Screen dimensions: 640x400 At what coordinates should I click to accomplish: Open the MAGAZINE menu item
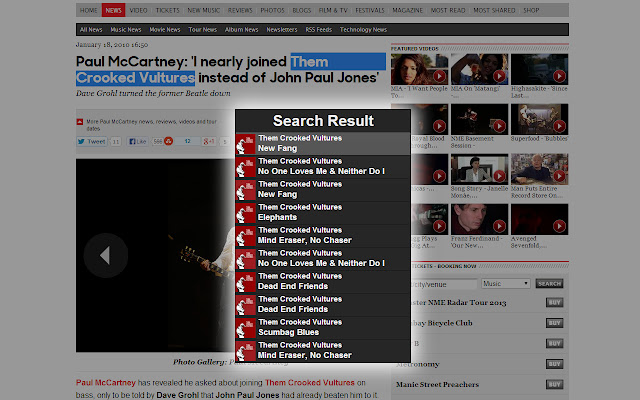pos(408,10)
